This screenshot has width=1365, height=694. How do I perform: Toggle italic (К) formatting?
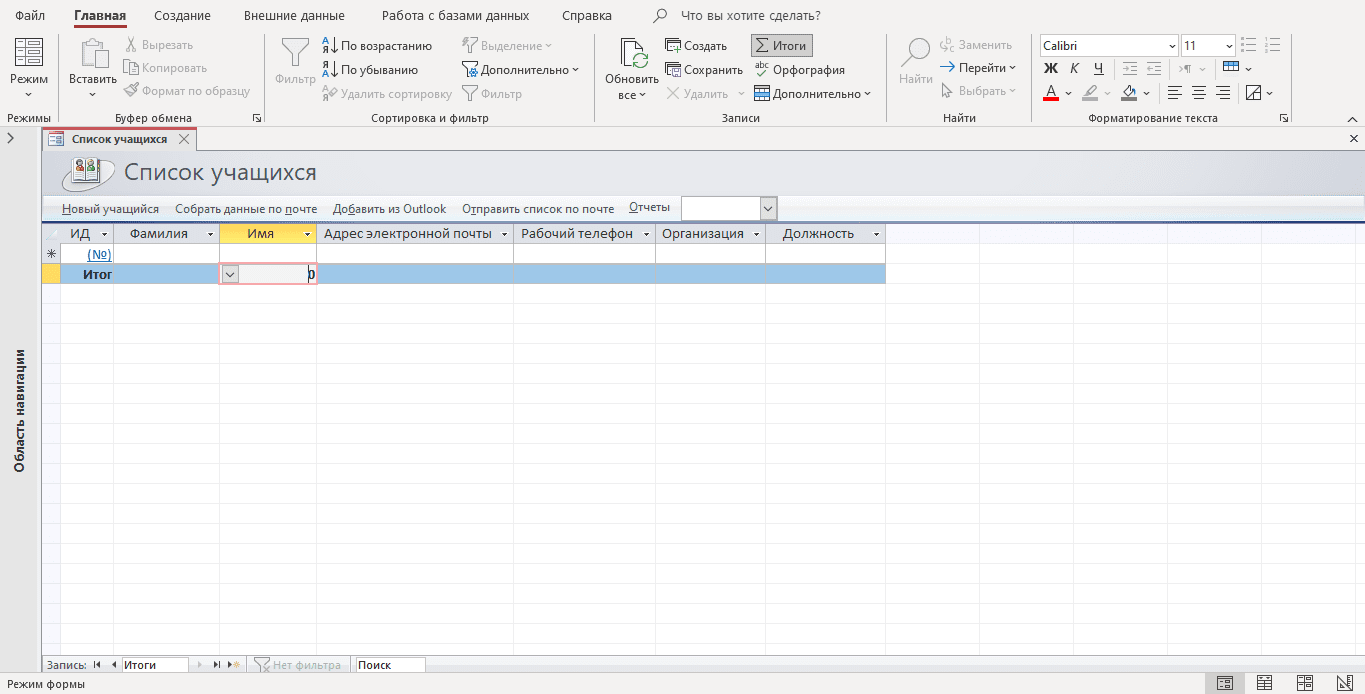[1074, 69]
